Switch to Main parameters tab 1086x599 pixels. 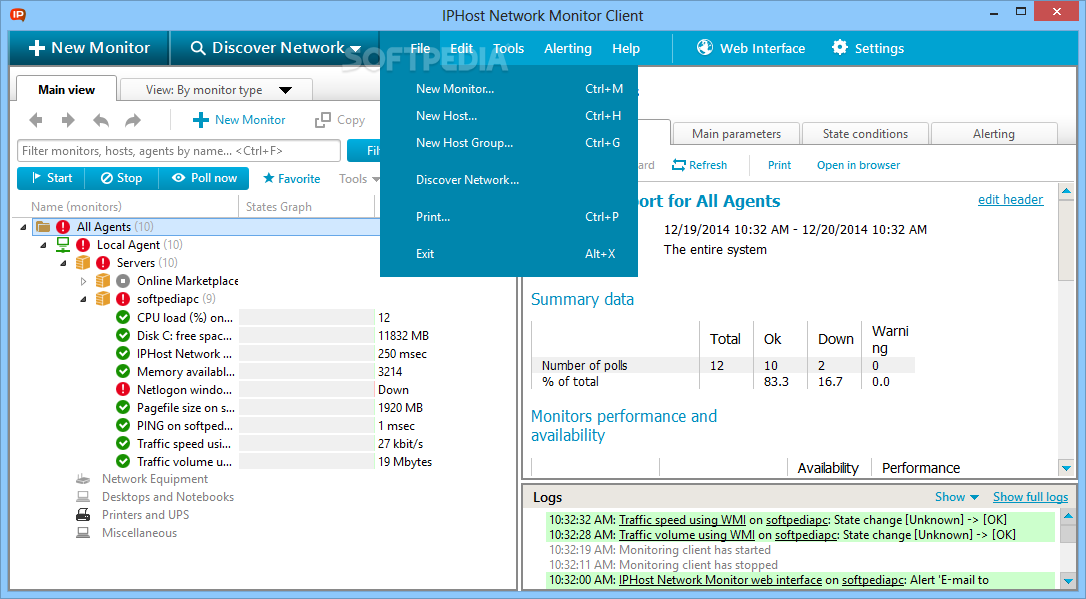736,134
